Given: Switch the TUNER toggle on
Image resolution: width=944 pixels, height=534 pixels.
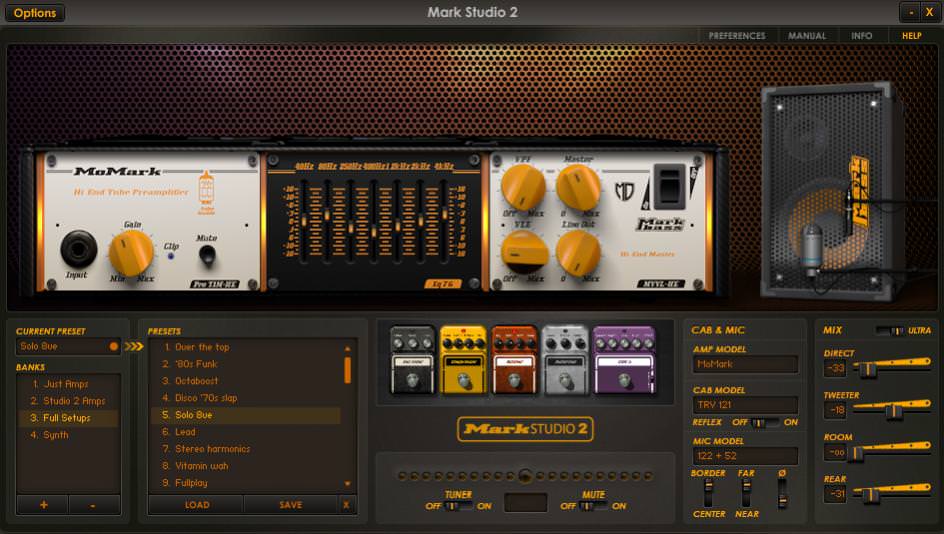Looking at the screenshot, I should pyautogui.click(x=458, y=506).
